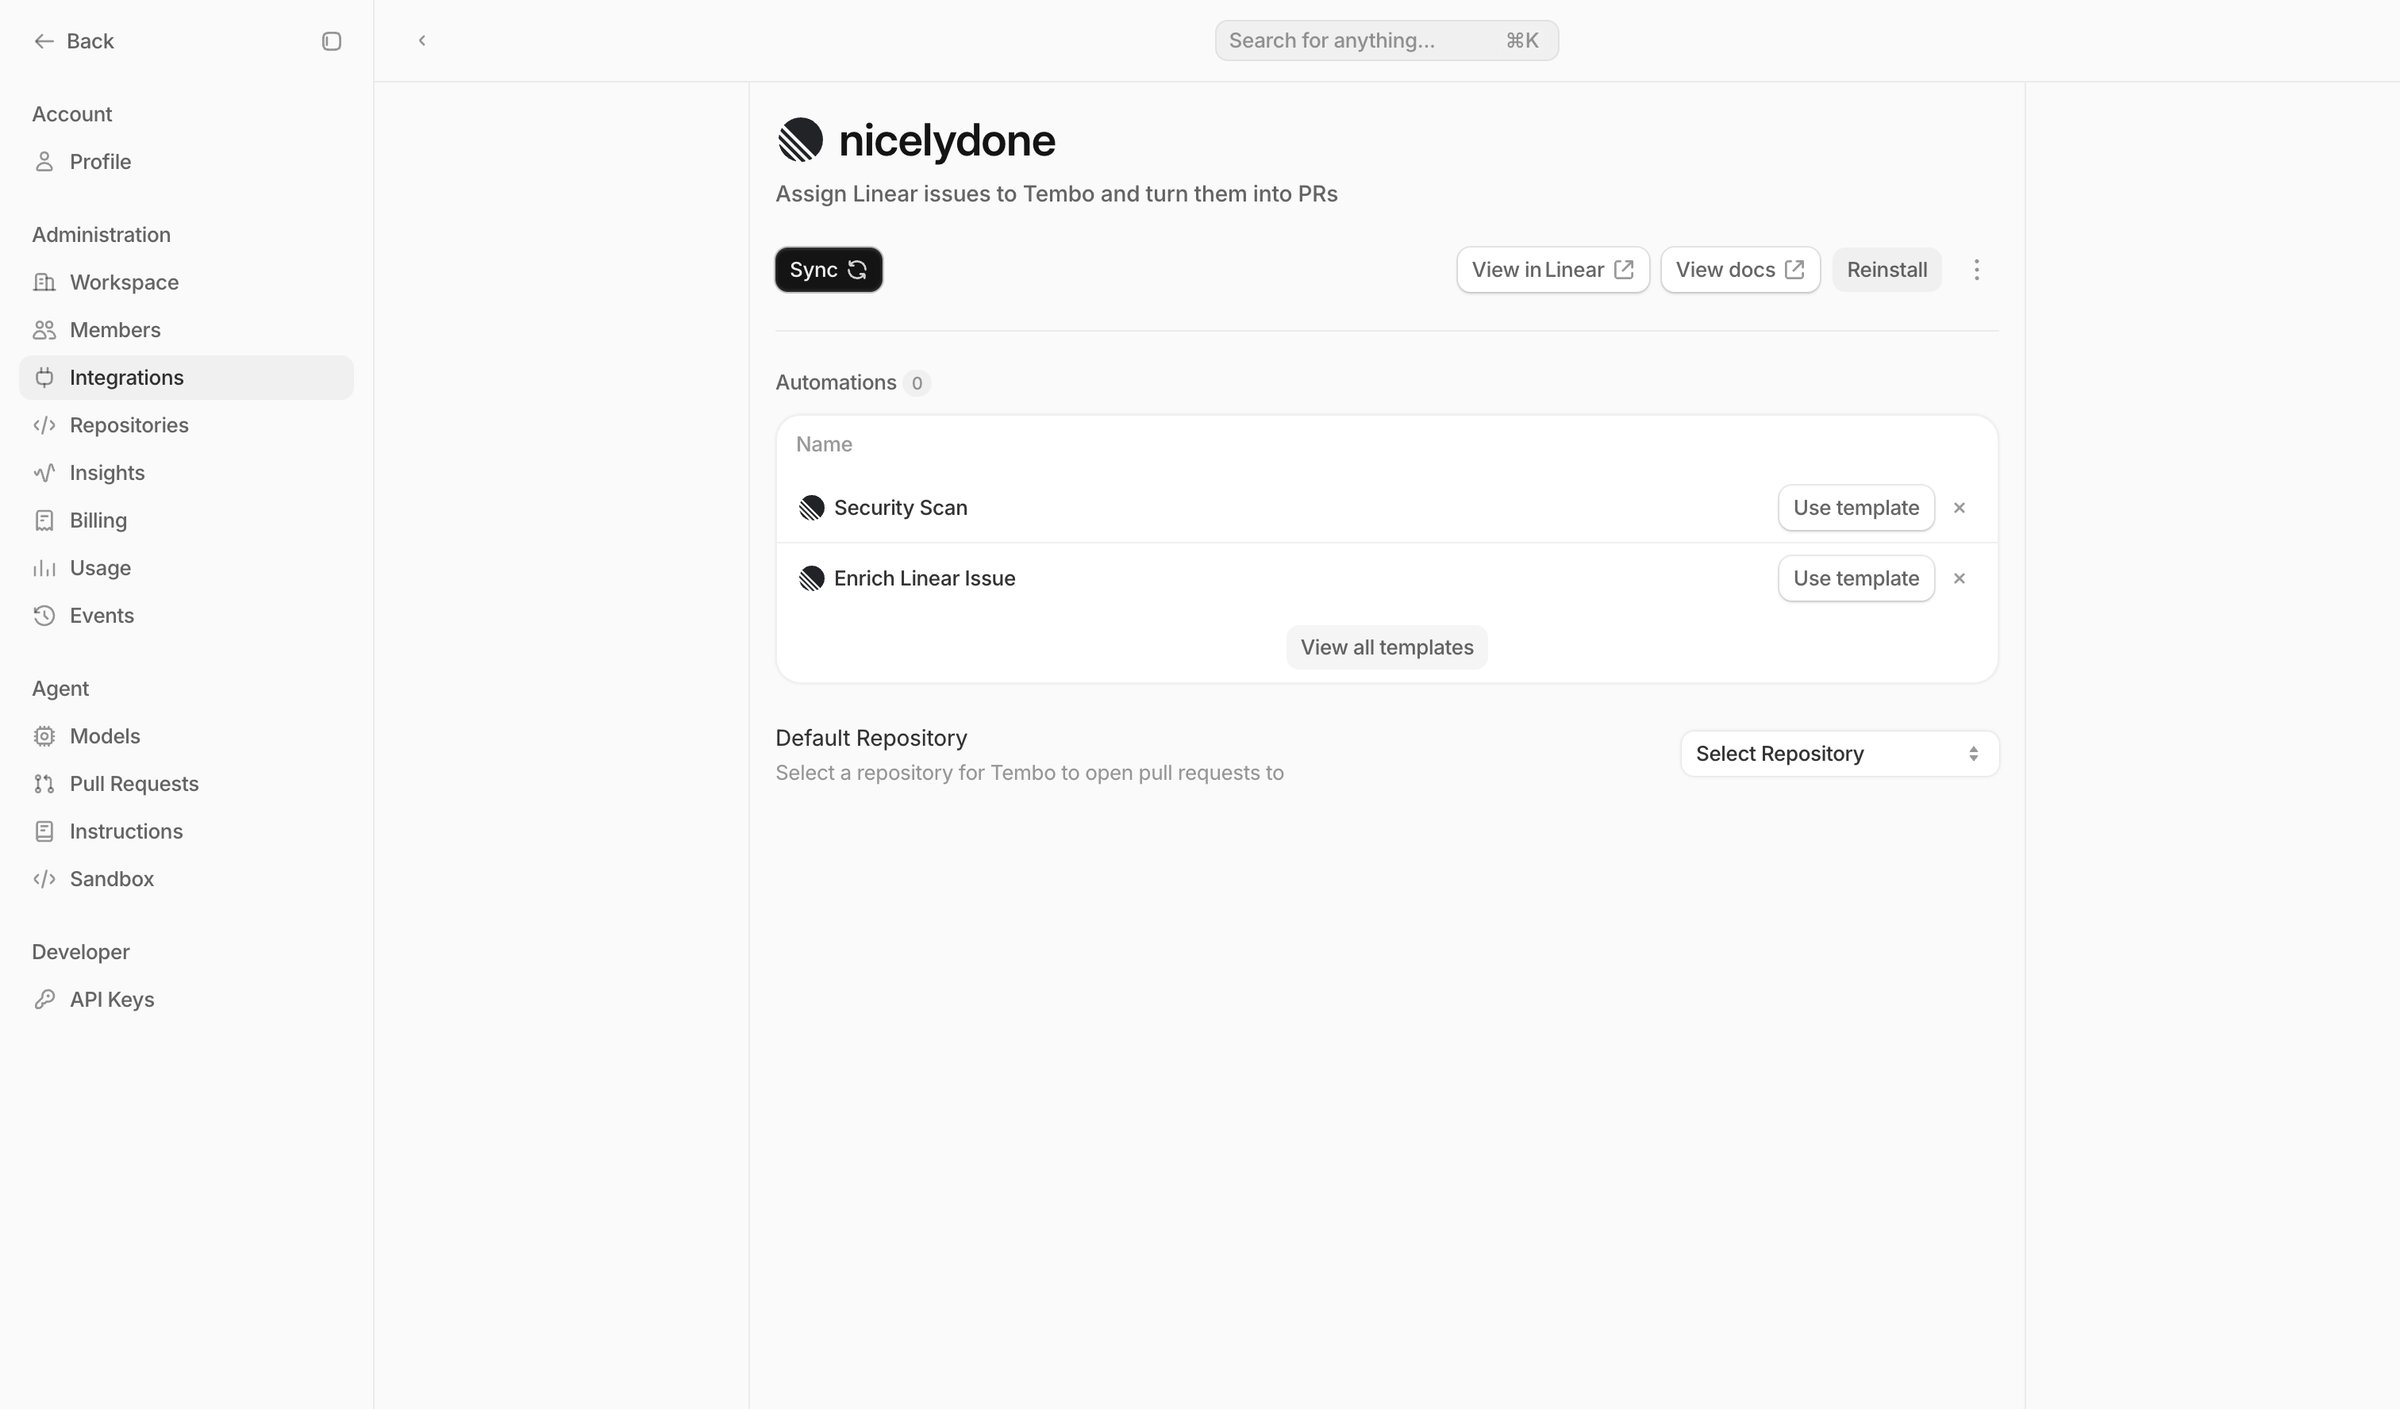
Task: Click the Automations count badge
Action: 916,383
